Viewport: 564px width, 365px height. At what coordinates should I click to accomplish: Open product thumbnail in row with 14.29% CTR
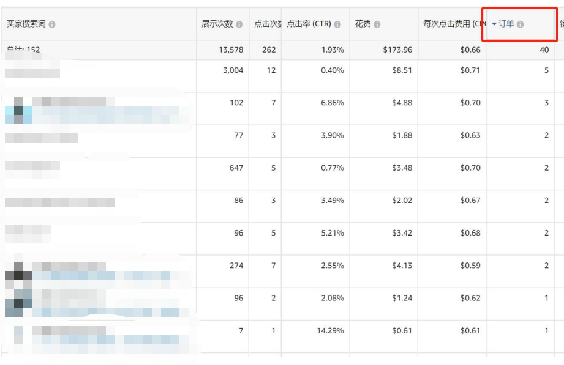coord(18,335)
